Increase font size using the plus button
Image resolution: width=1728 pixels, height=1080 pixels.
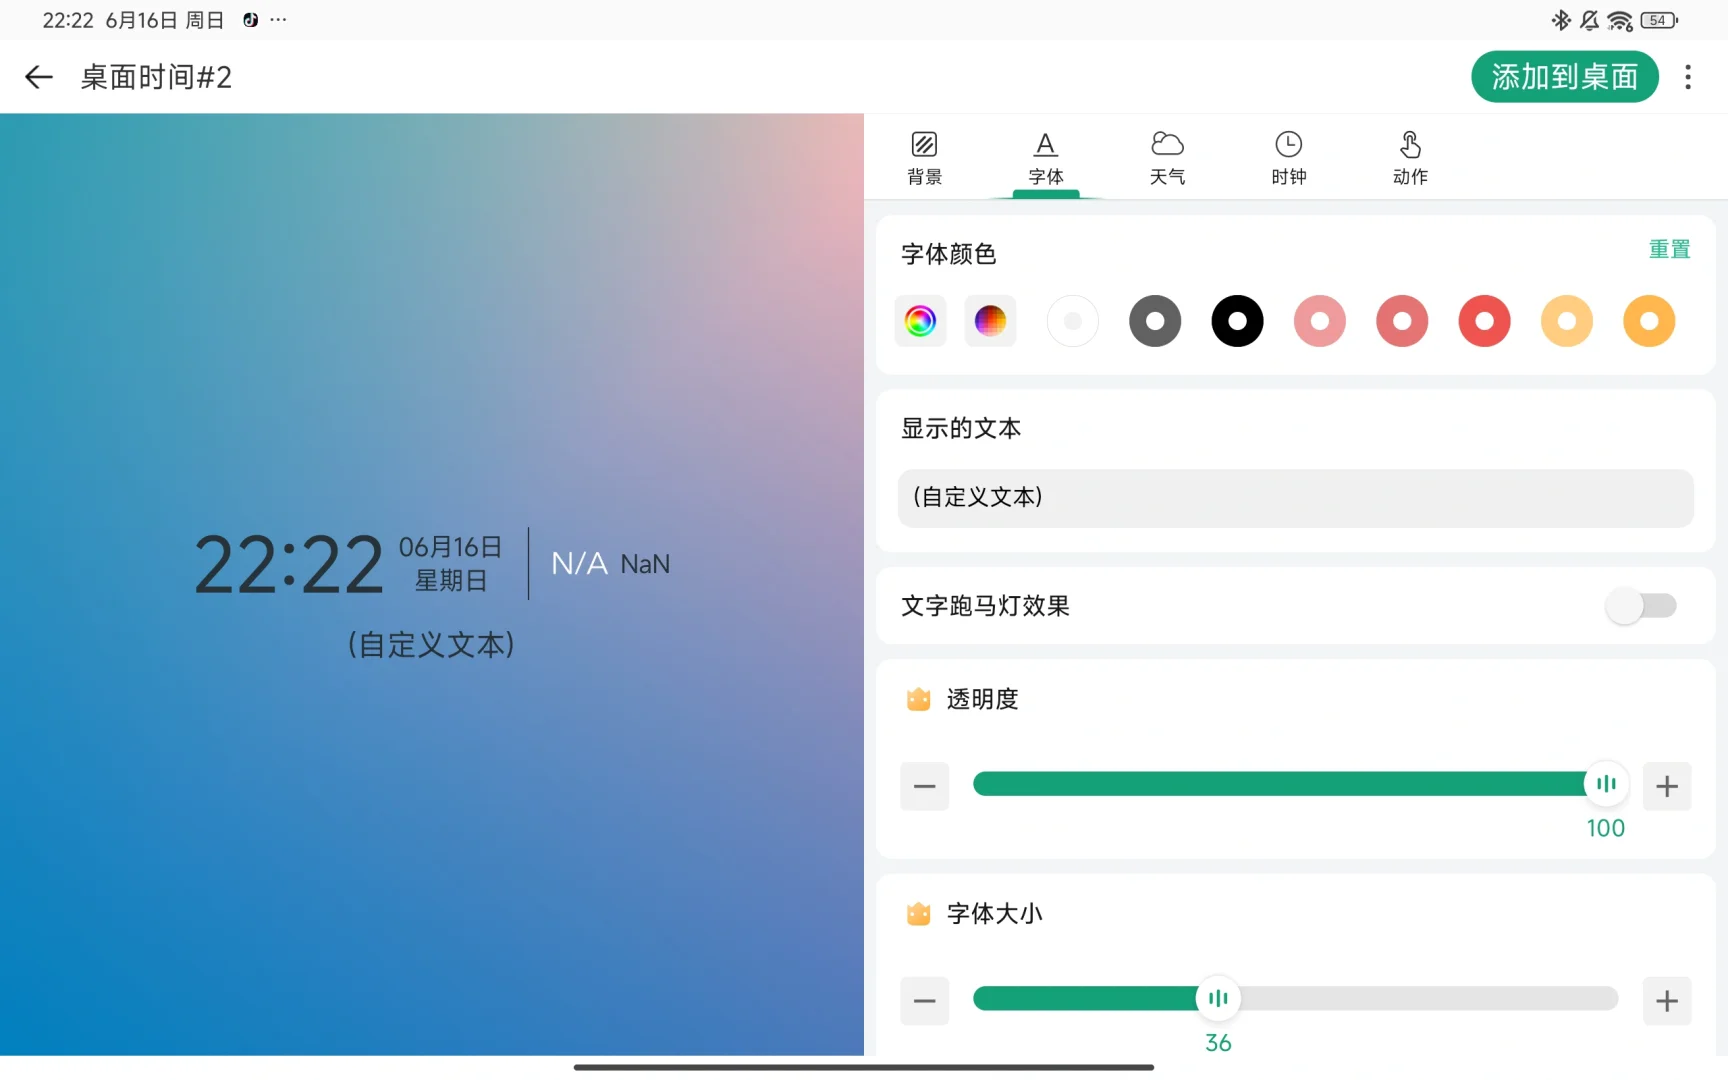1666,1000
